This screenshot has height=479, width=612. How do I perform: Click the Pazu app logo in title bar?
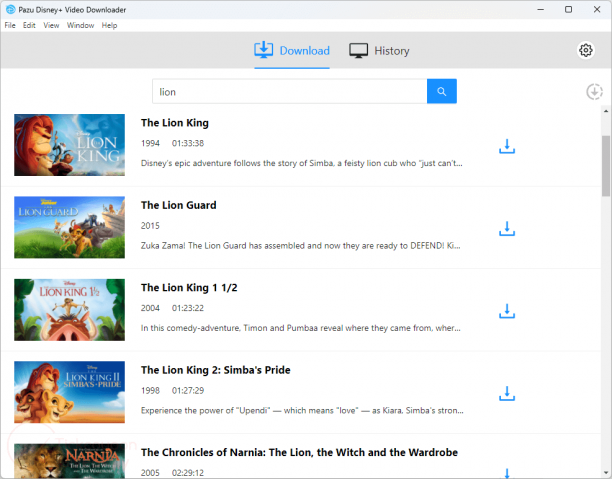tap(11, 9)
